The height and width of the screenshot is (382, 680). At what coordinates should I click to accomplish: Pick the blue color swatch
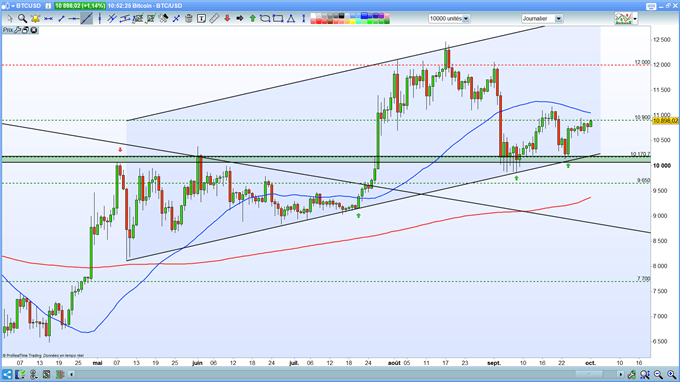pyautogui.click(x=365, y=16)
